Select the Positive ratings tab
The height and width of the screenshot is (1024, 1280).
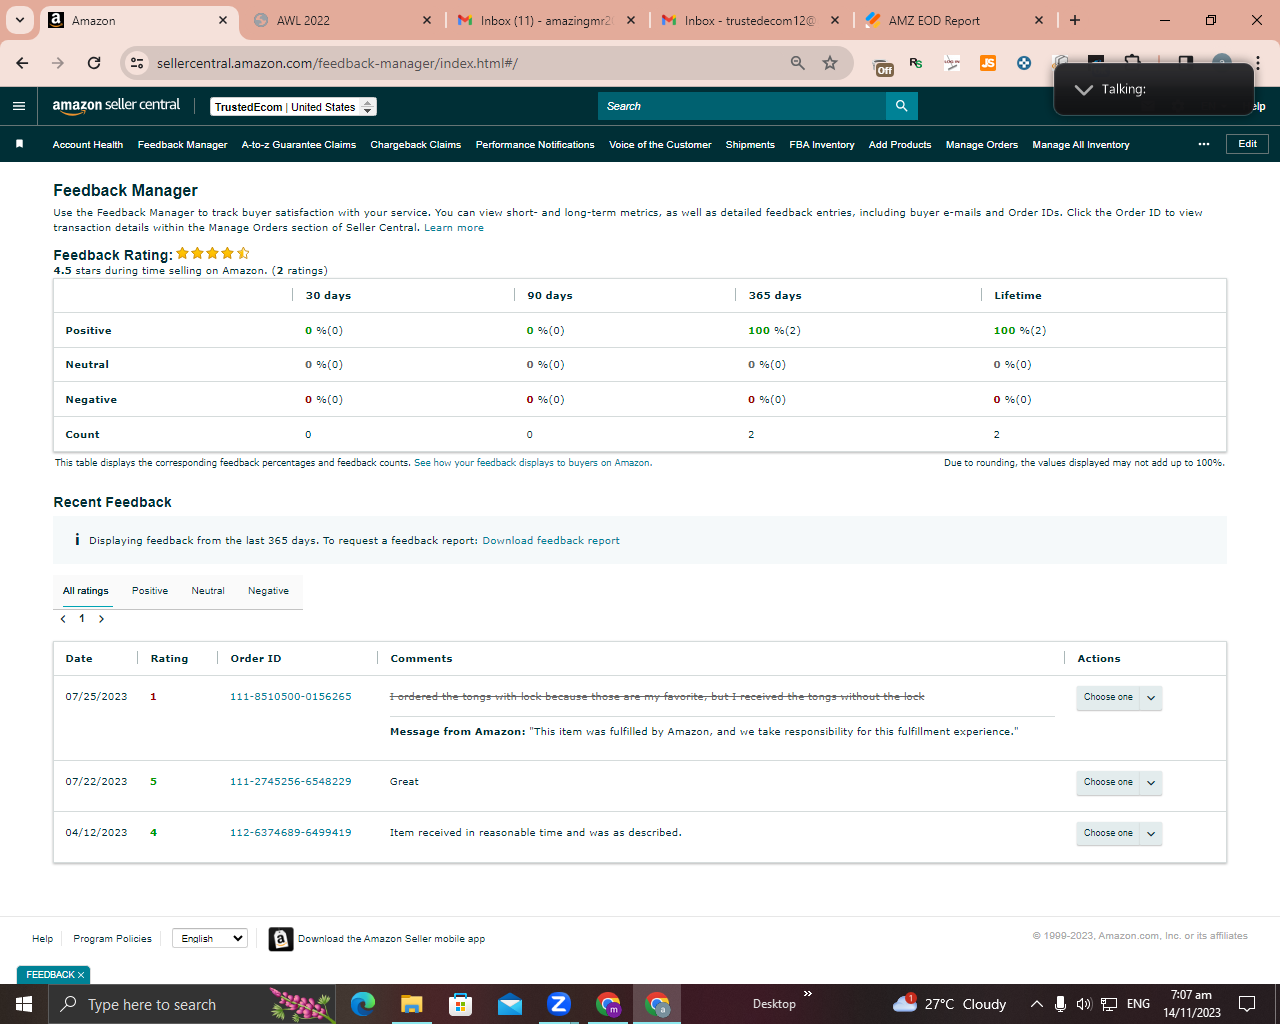(150, 591)
